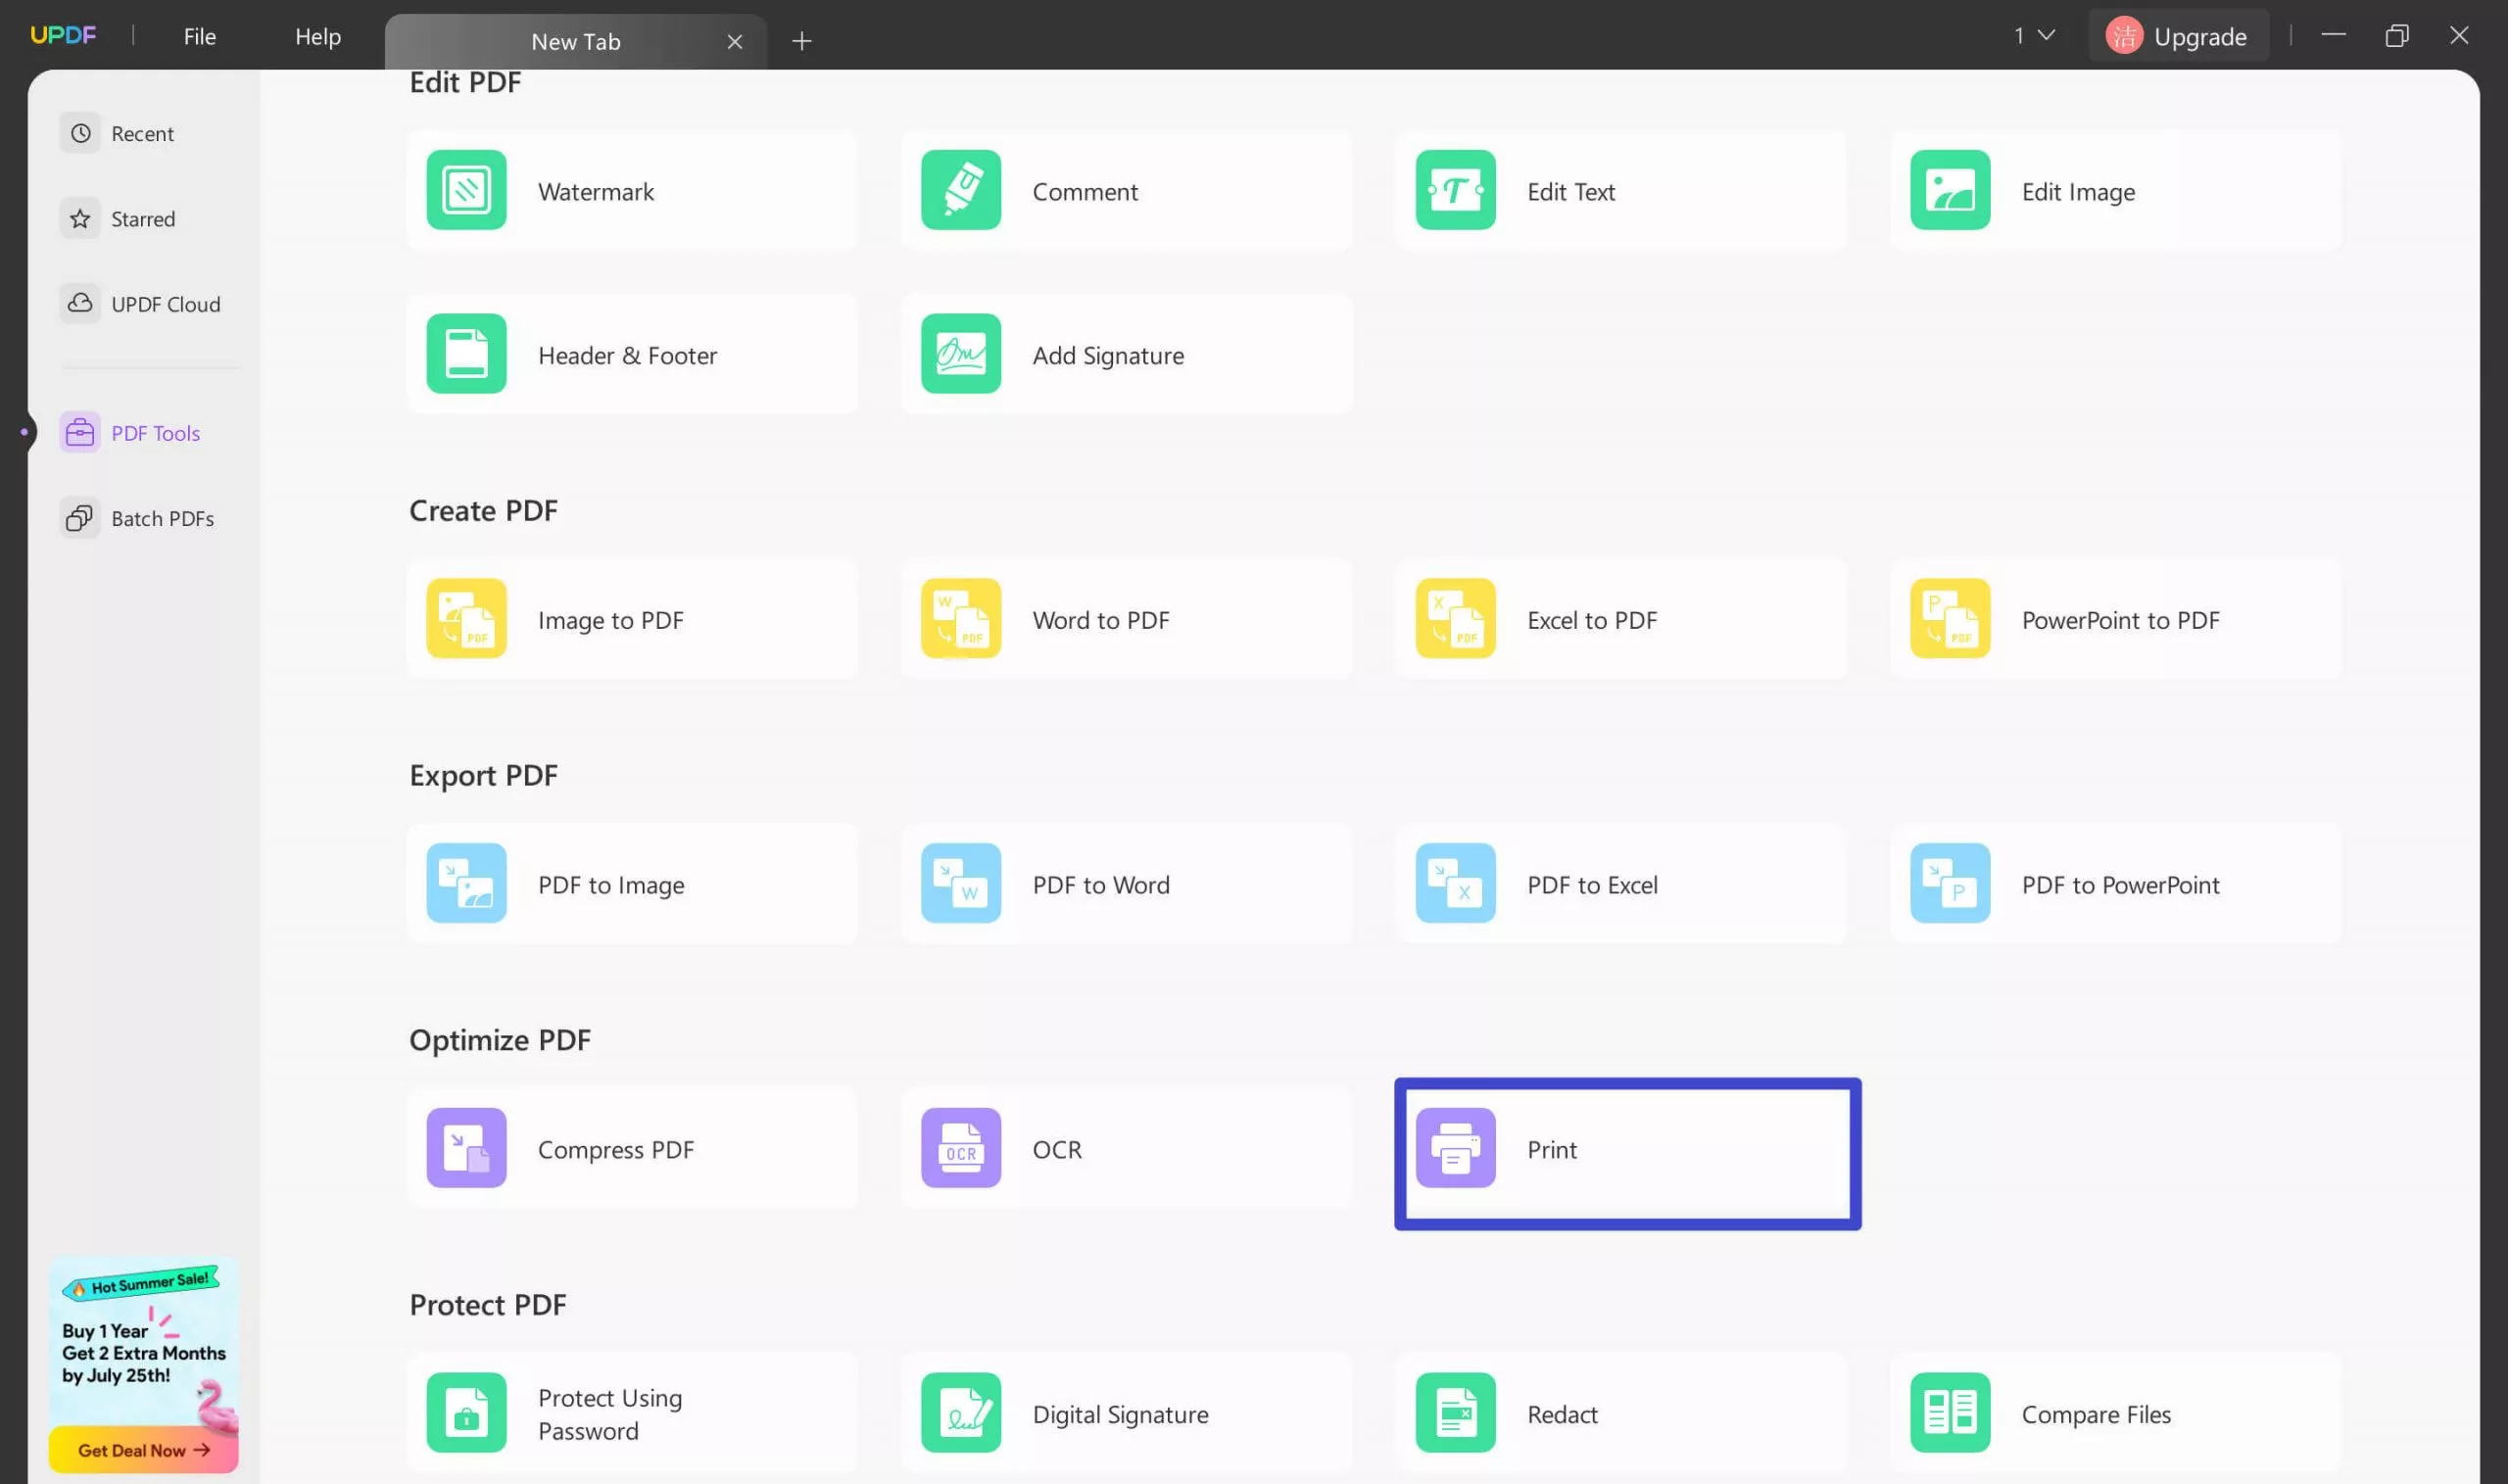
Task: Click the Print printer icon
Action: (1455, 1148)
